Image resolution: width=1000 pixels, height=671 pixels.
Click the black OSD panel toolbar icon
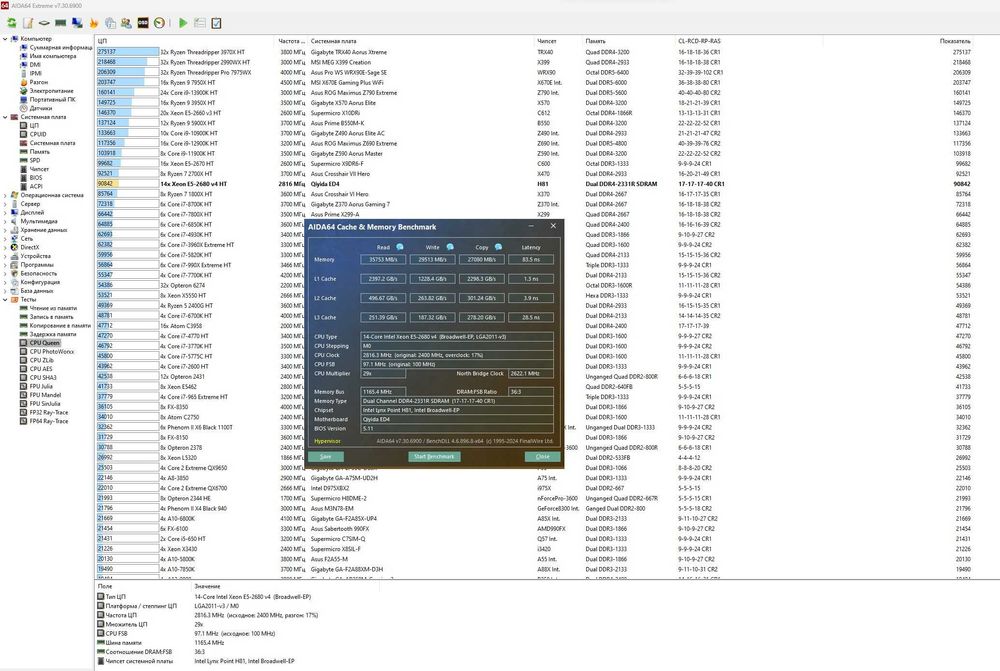tap(143, 23)
